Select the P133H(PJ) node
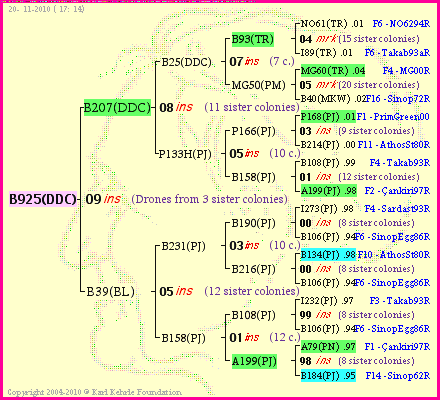The width and height of the screenshot is (440, 400). click(x=185, y=154)
